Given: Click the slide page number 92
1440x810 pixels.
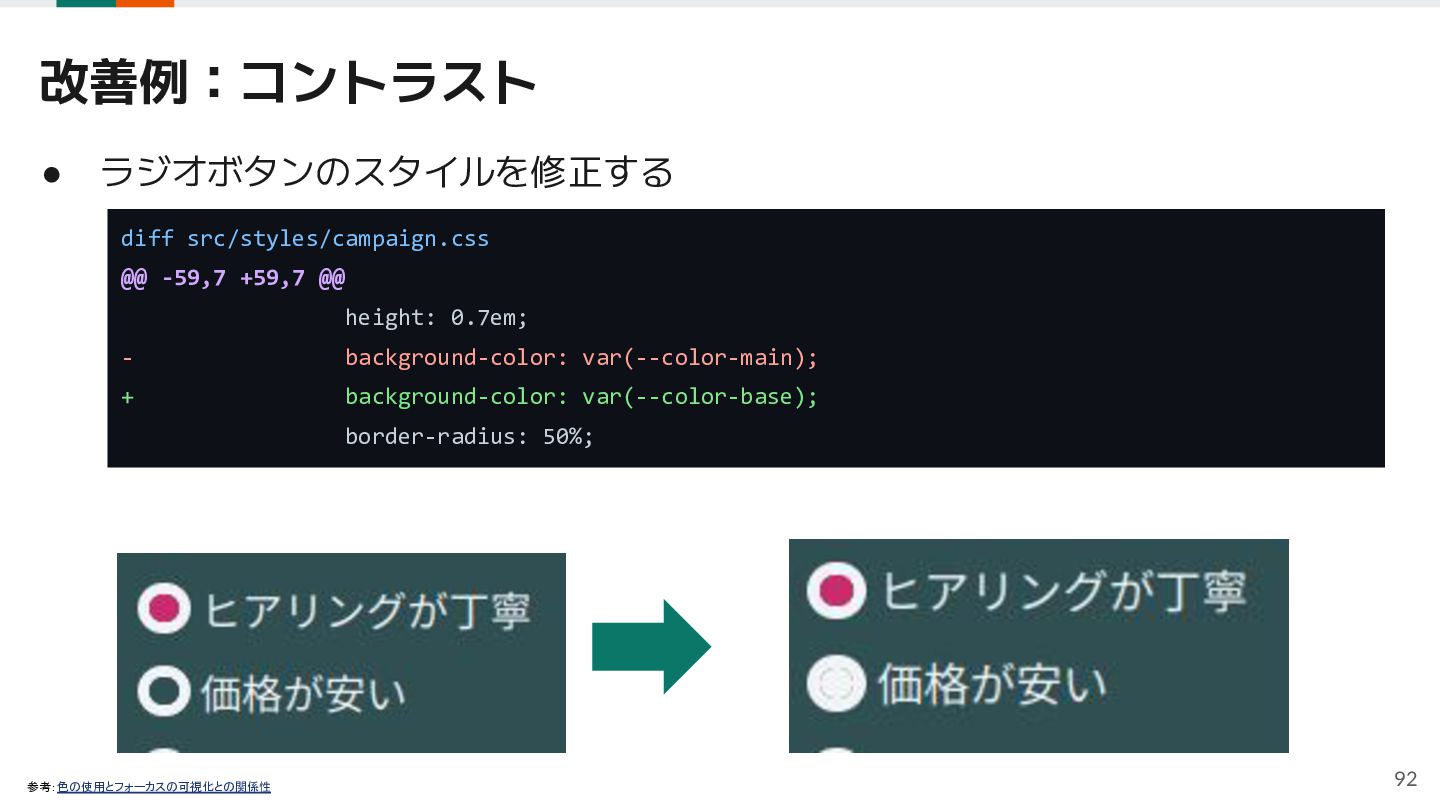Looking at the screenshot, I should pyautogui.click(x=1406, y=779).
